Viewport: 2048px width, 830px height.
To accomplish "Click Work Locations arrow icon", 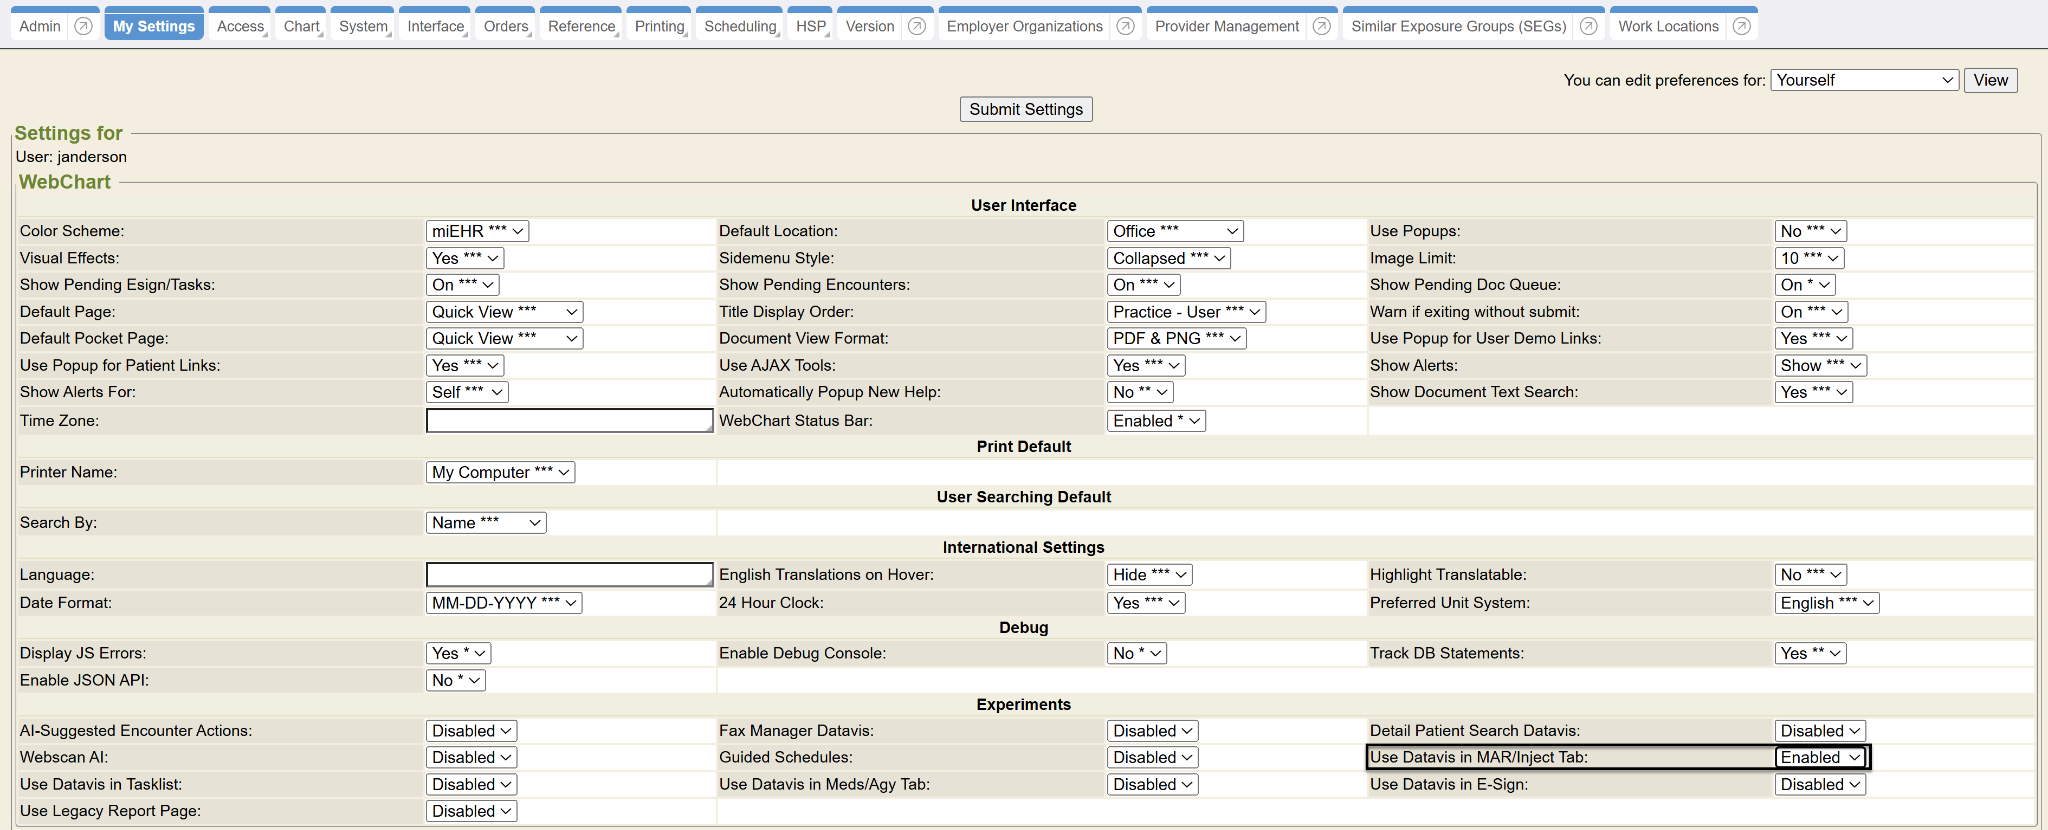I will (1741, 26).
